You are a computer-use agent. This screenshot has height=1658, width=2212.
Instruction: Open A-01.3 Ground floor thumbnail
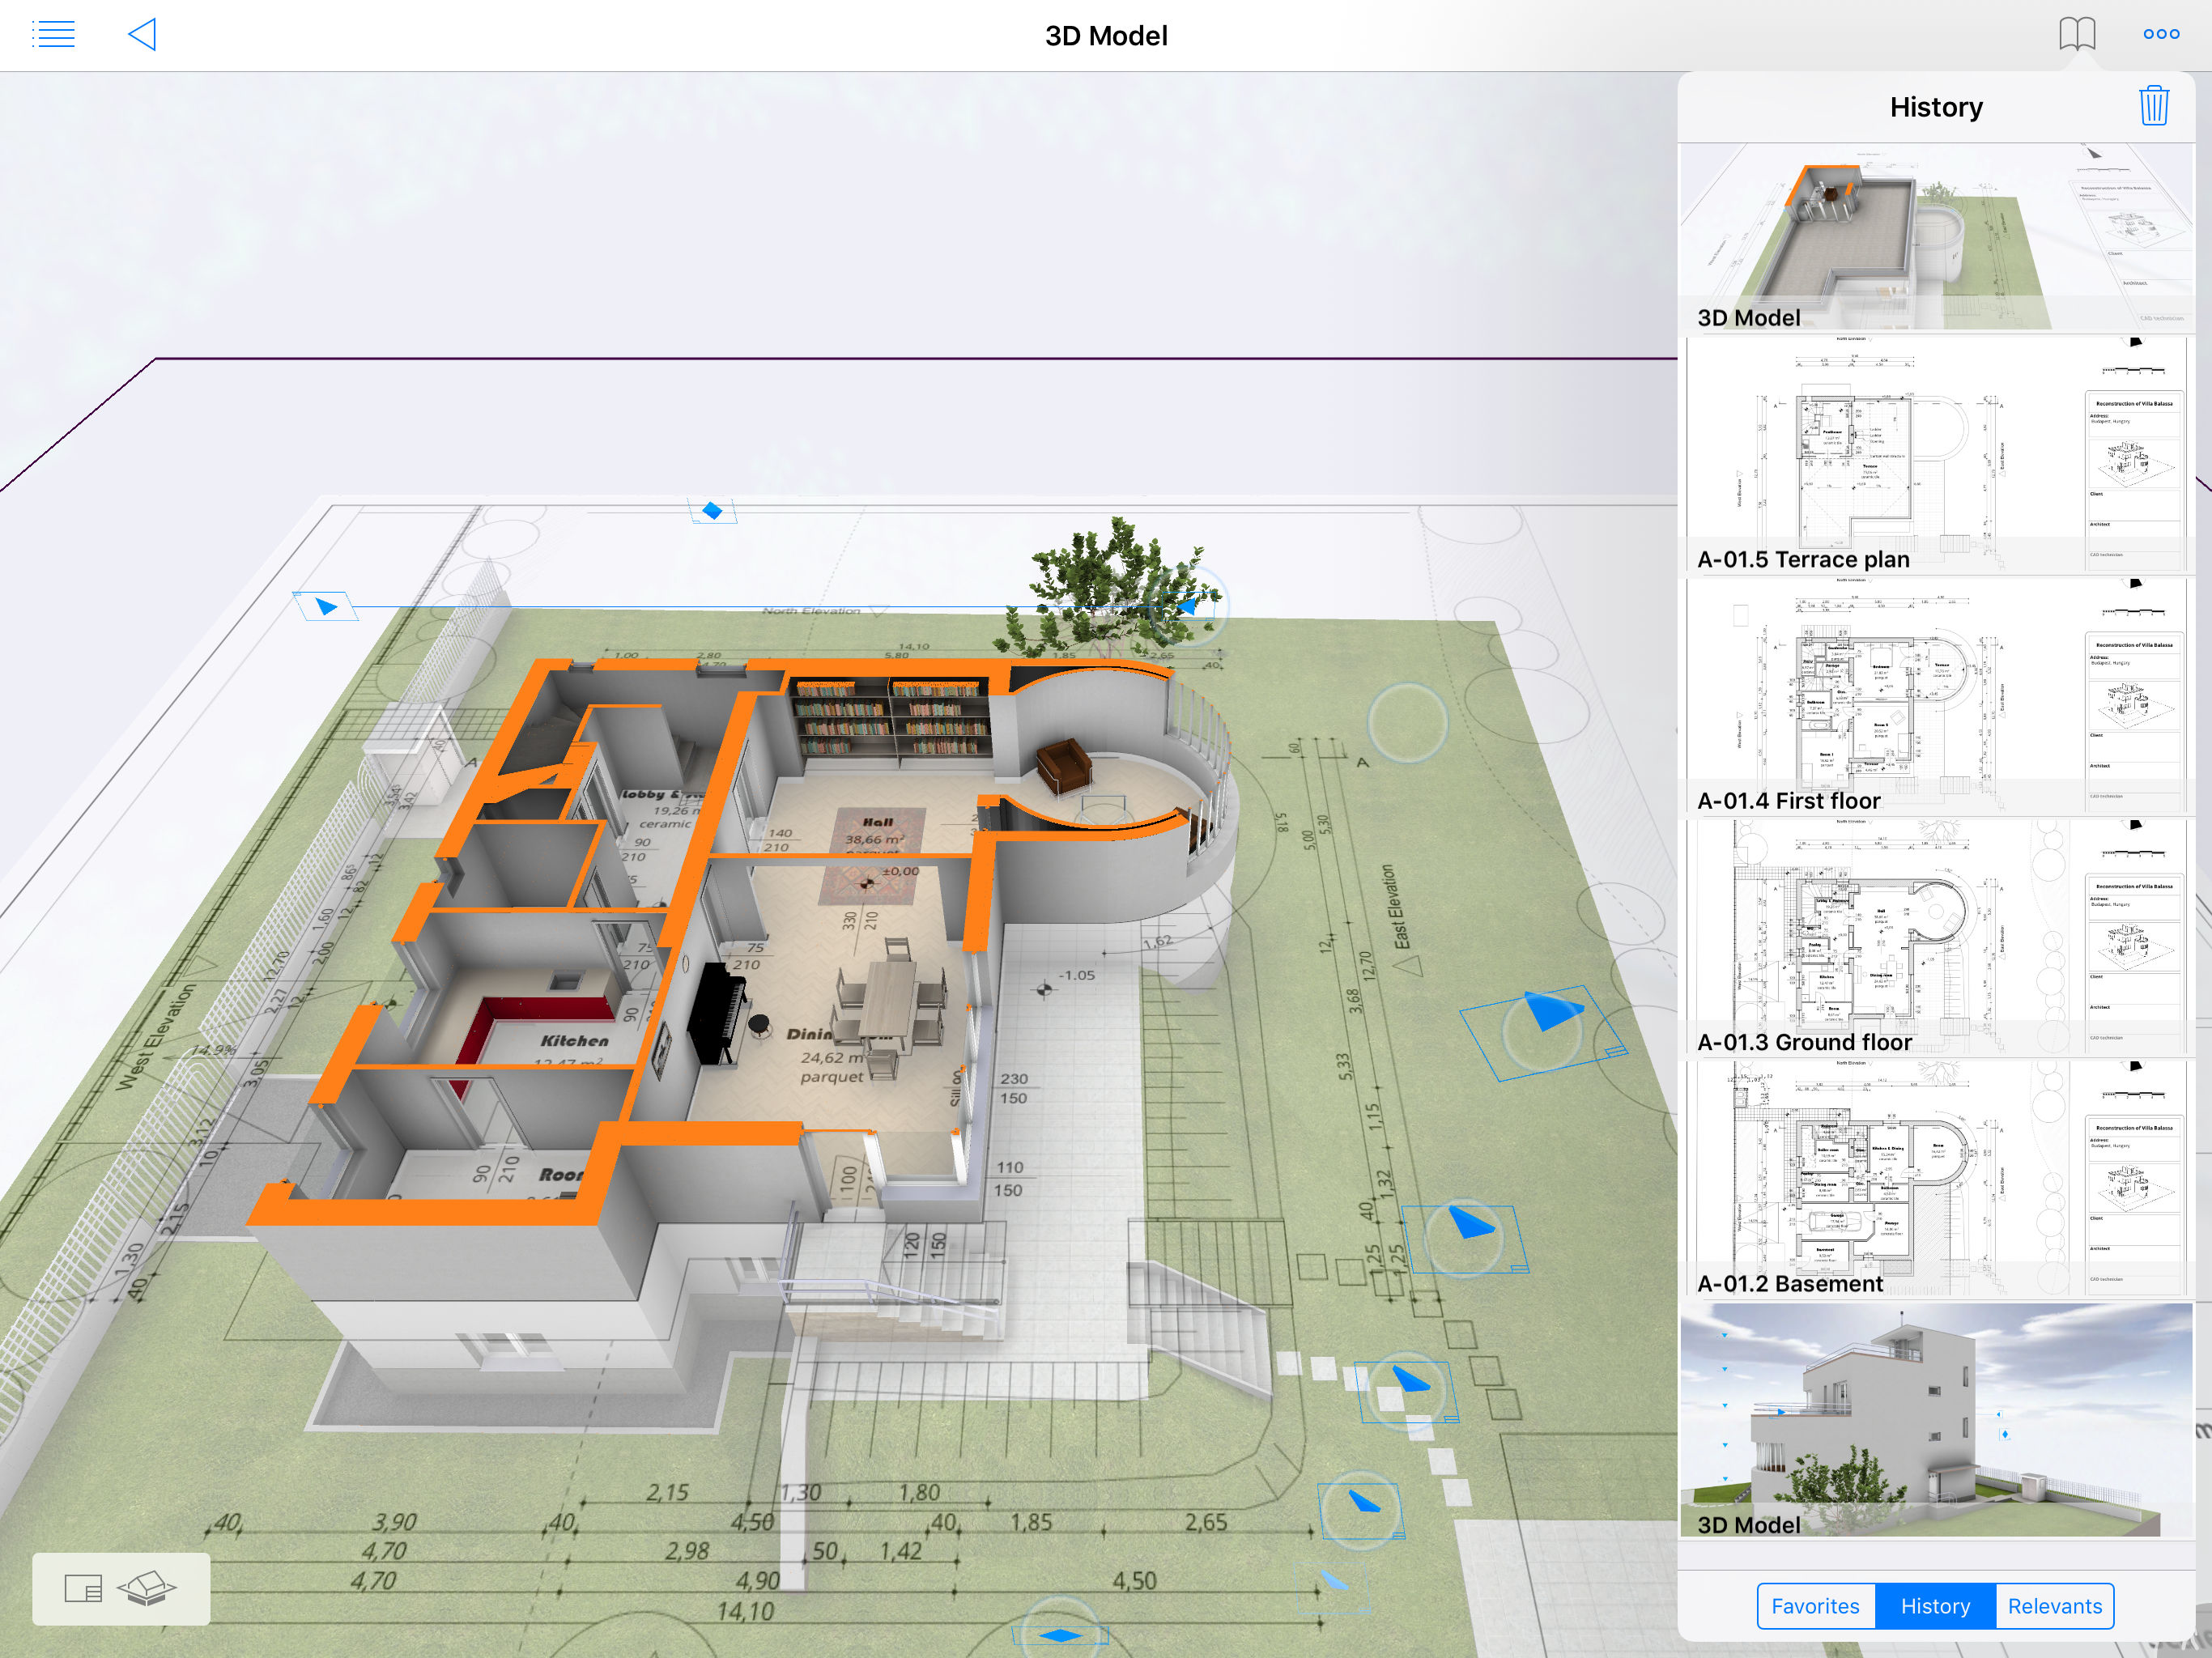[1936, 938]
